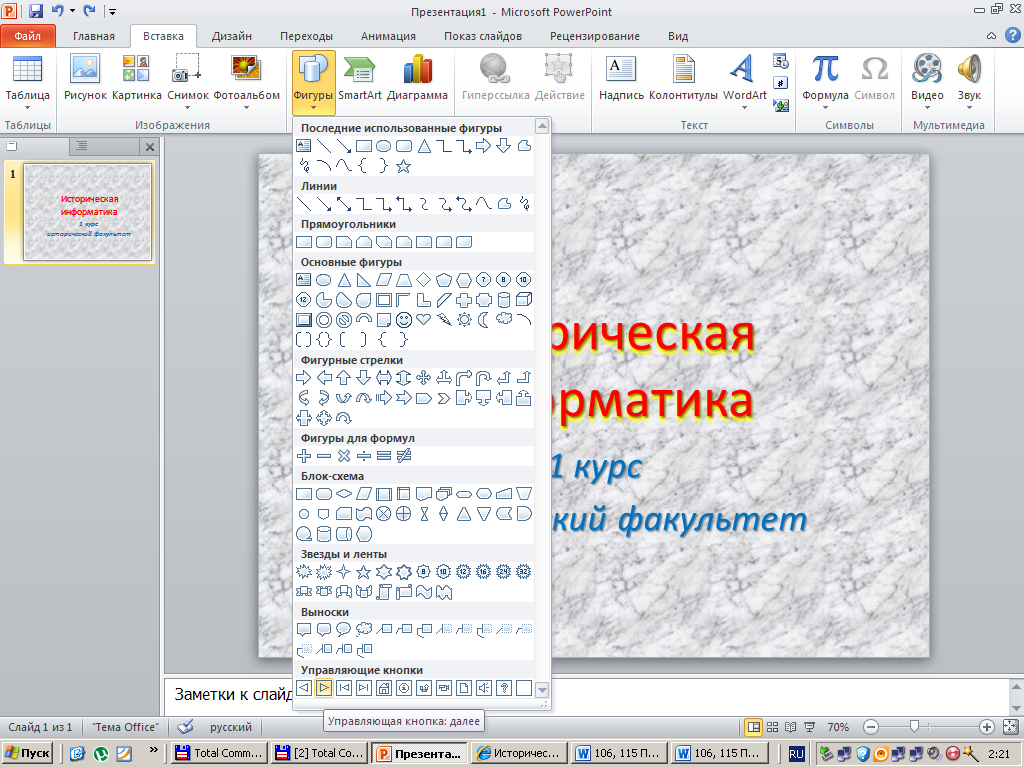1024x768 pixels.
Task: Open the Файл tab
Action: (27, 36)
